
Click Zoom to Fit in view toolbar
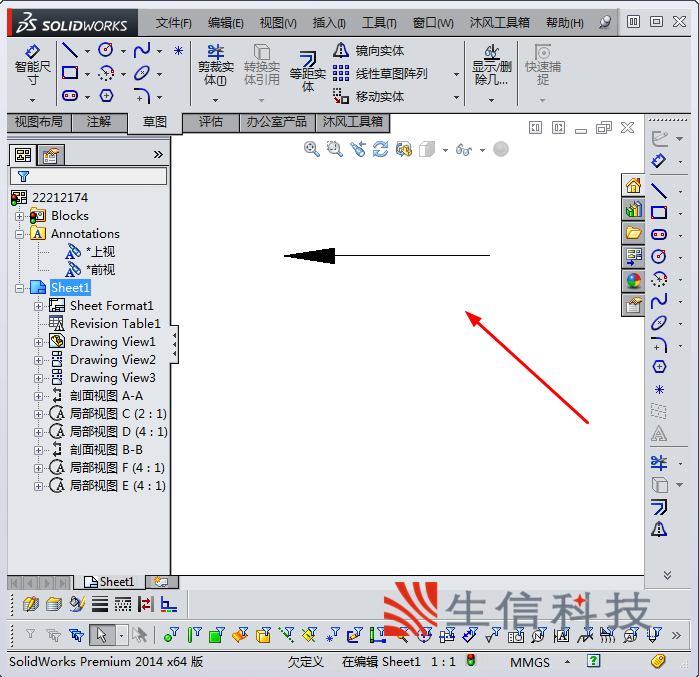[312, 149]
